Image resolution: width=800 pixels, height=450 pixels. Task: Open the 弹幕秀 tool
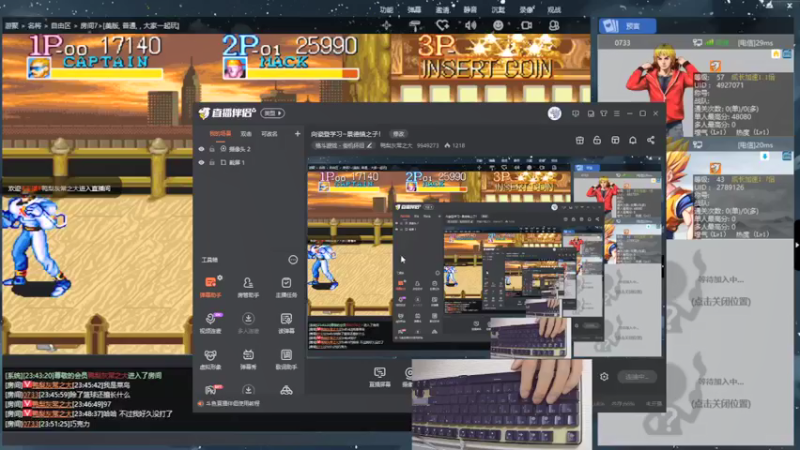[x=248, y=359]
